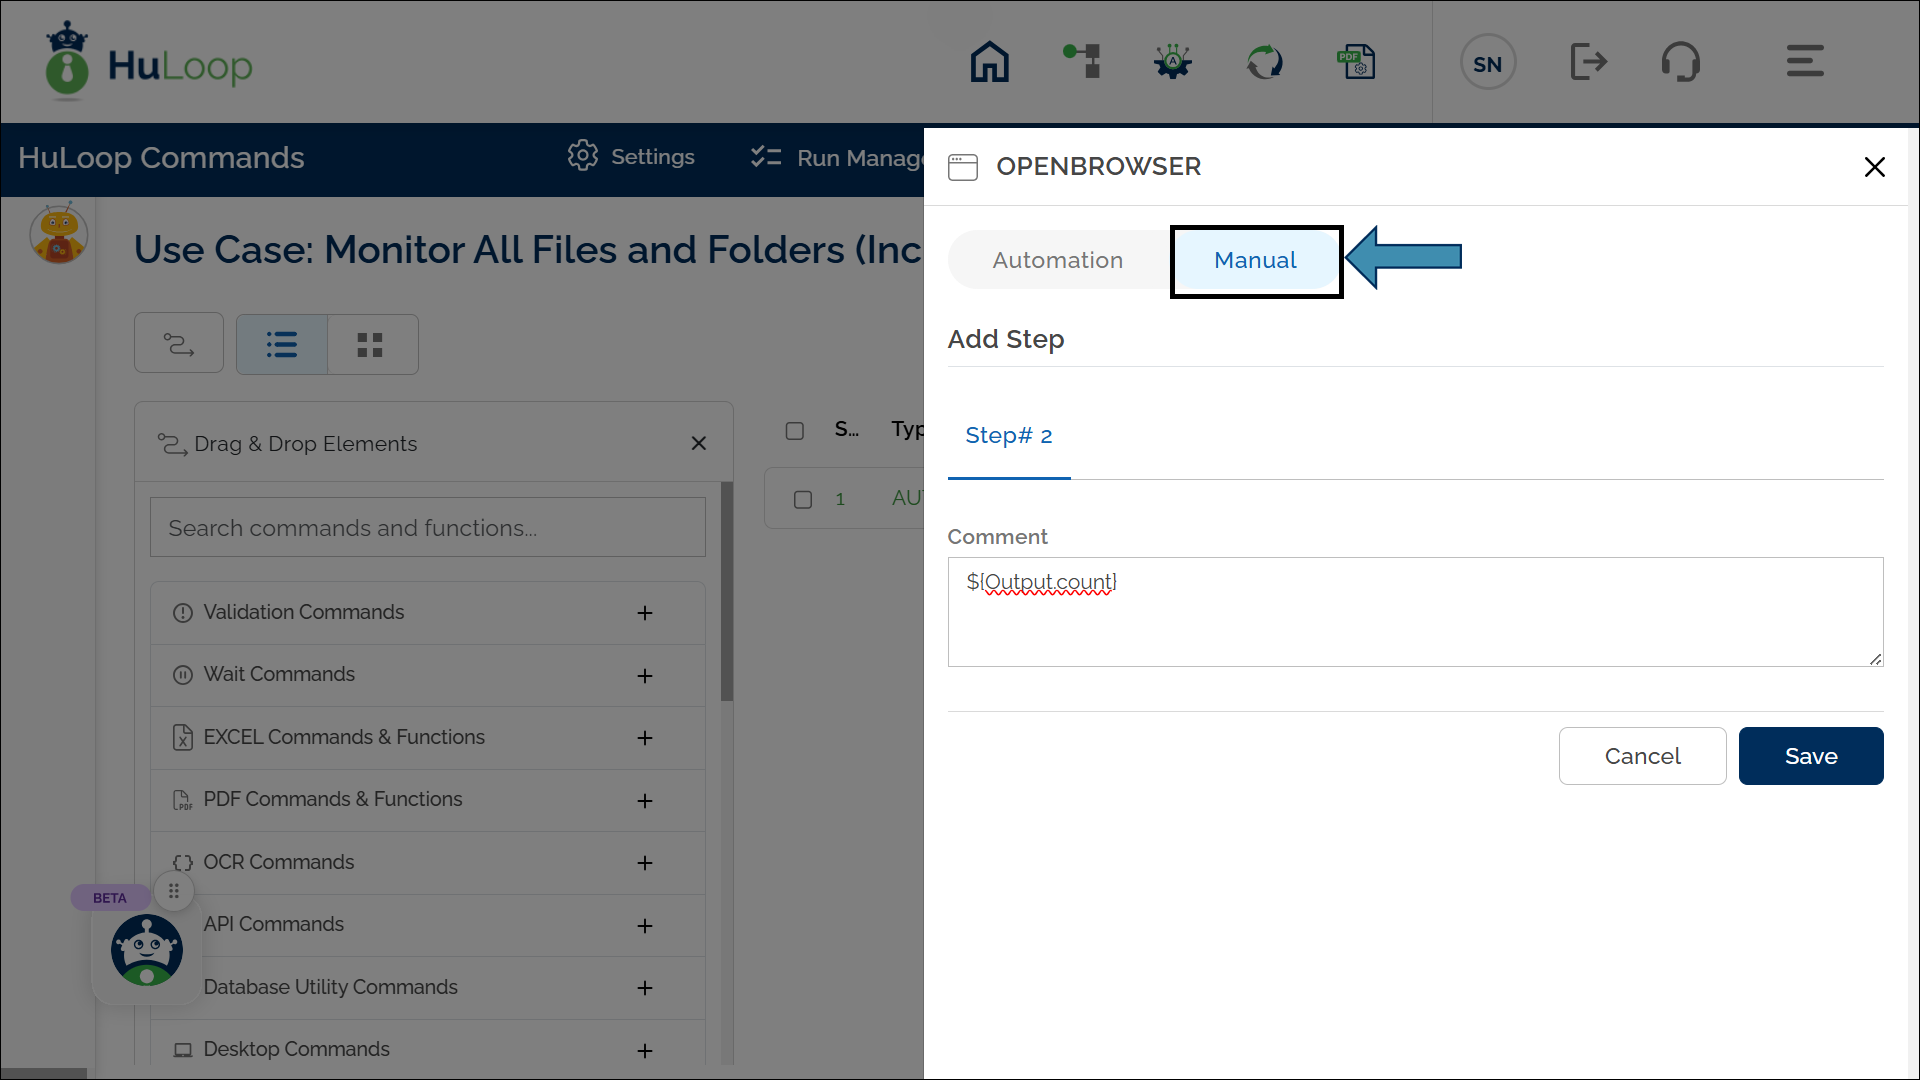
Task: Save the OPENBROWSER step
Action: pyautogui.click(x=1810, y=756)
